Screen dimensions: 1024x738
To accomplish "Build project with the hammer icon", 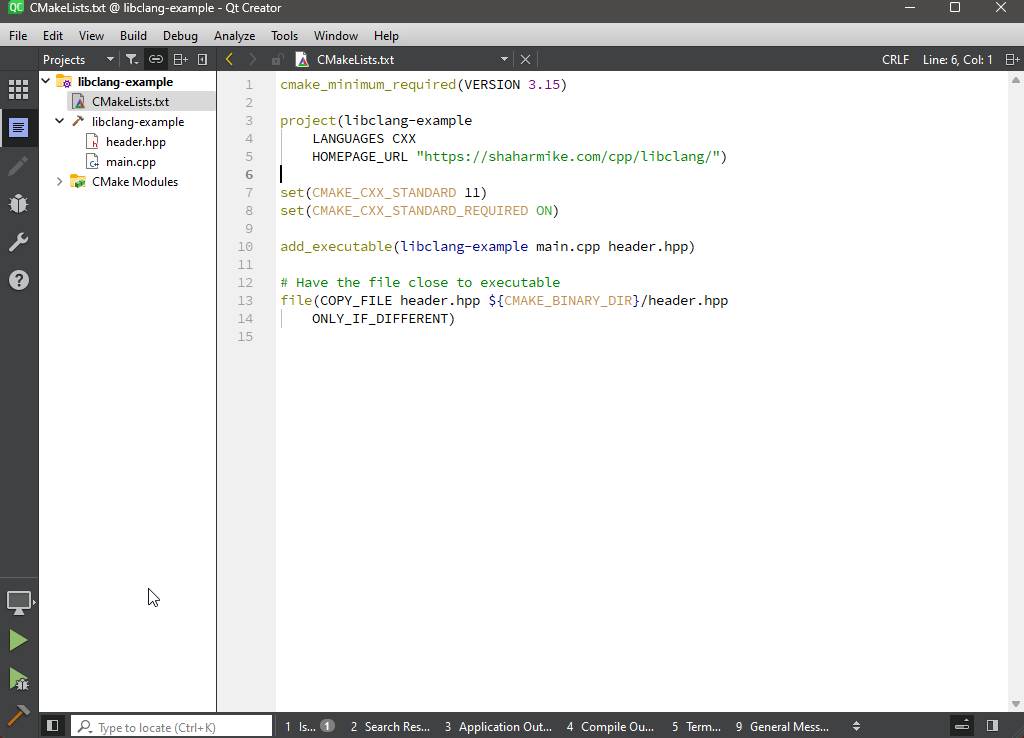I will pyautogui.click(x=18, y=716).
